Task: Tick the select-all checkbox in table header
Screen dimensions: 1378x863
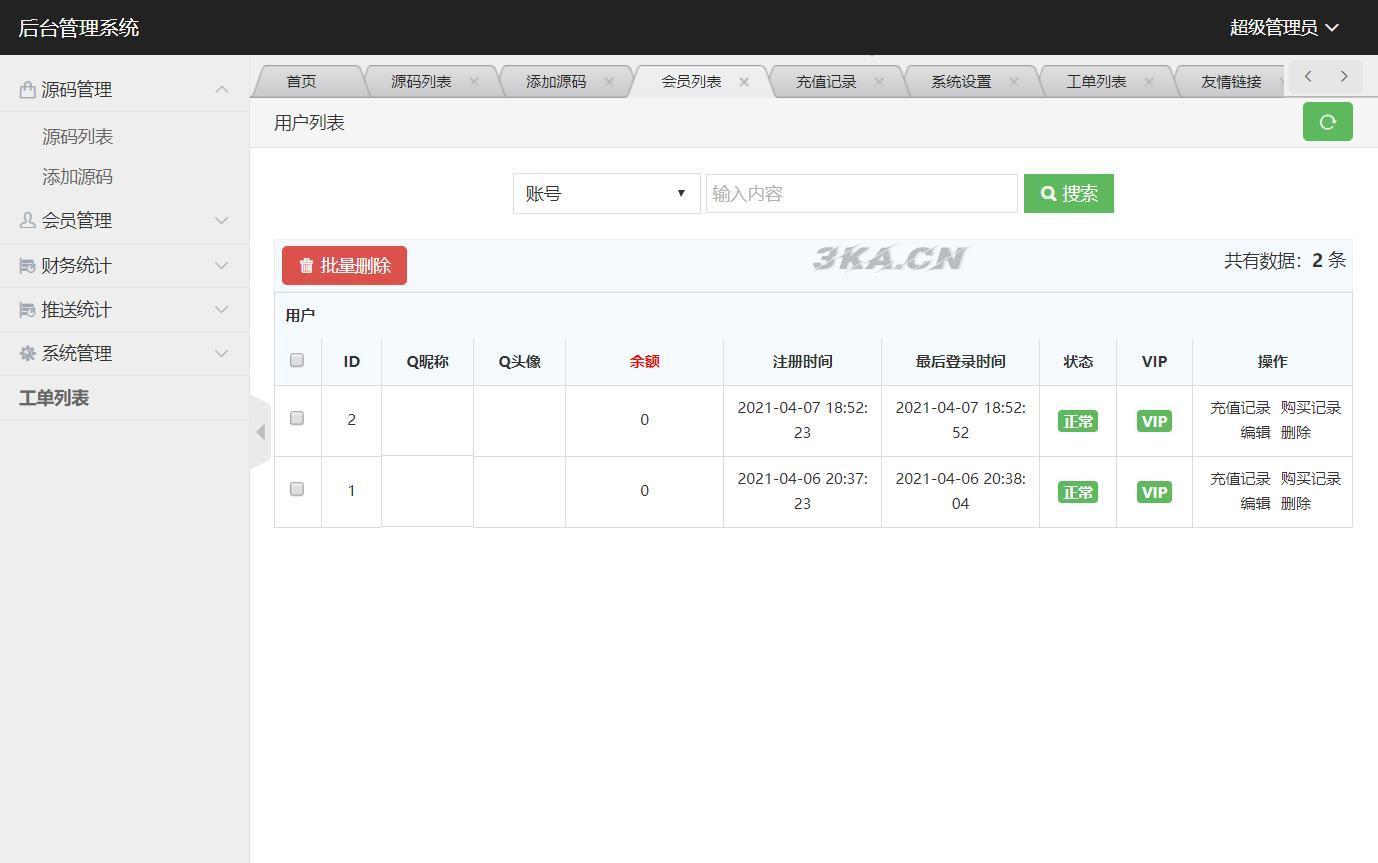Action: [x=297, y=360]
